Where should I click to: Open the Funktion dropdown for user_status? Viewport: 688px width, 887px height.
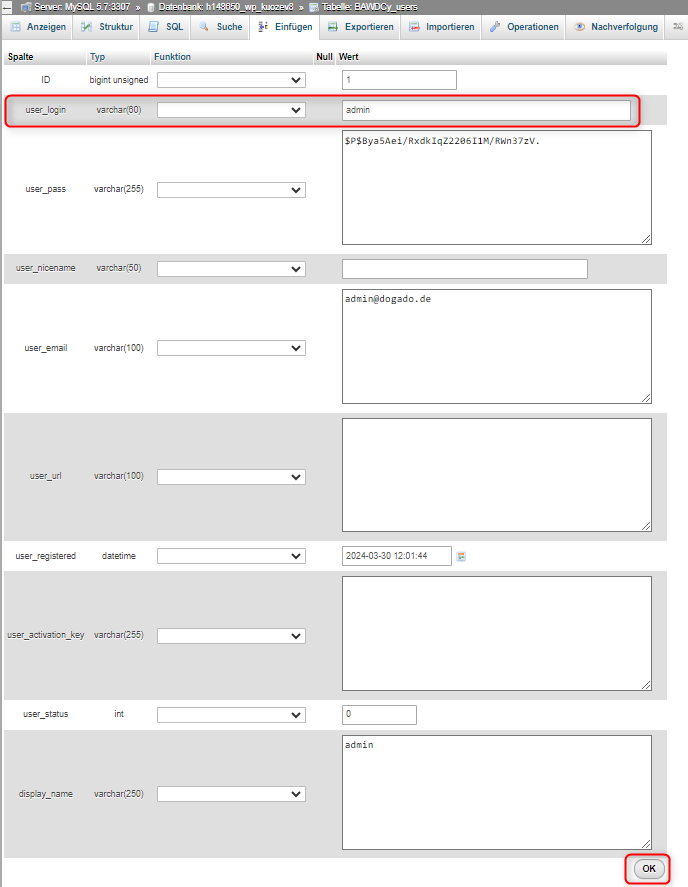pyautogui.click(x=231, y=715)
